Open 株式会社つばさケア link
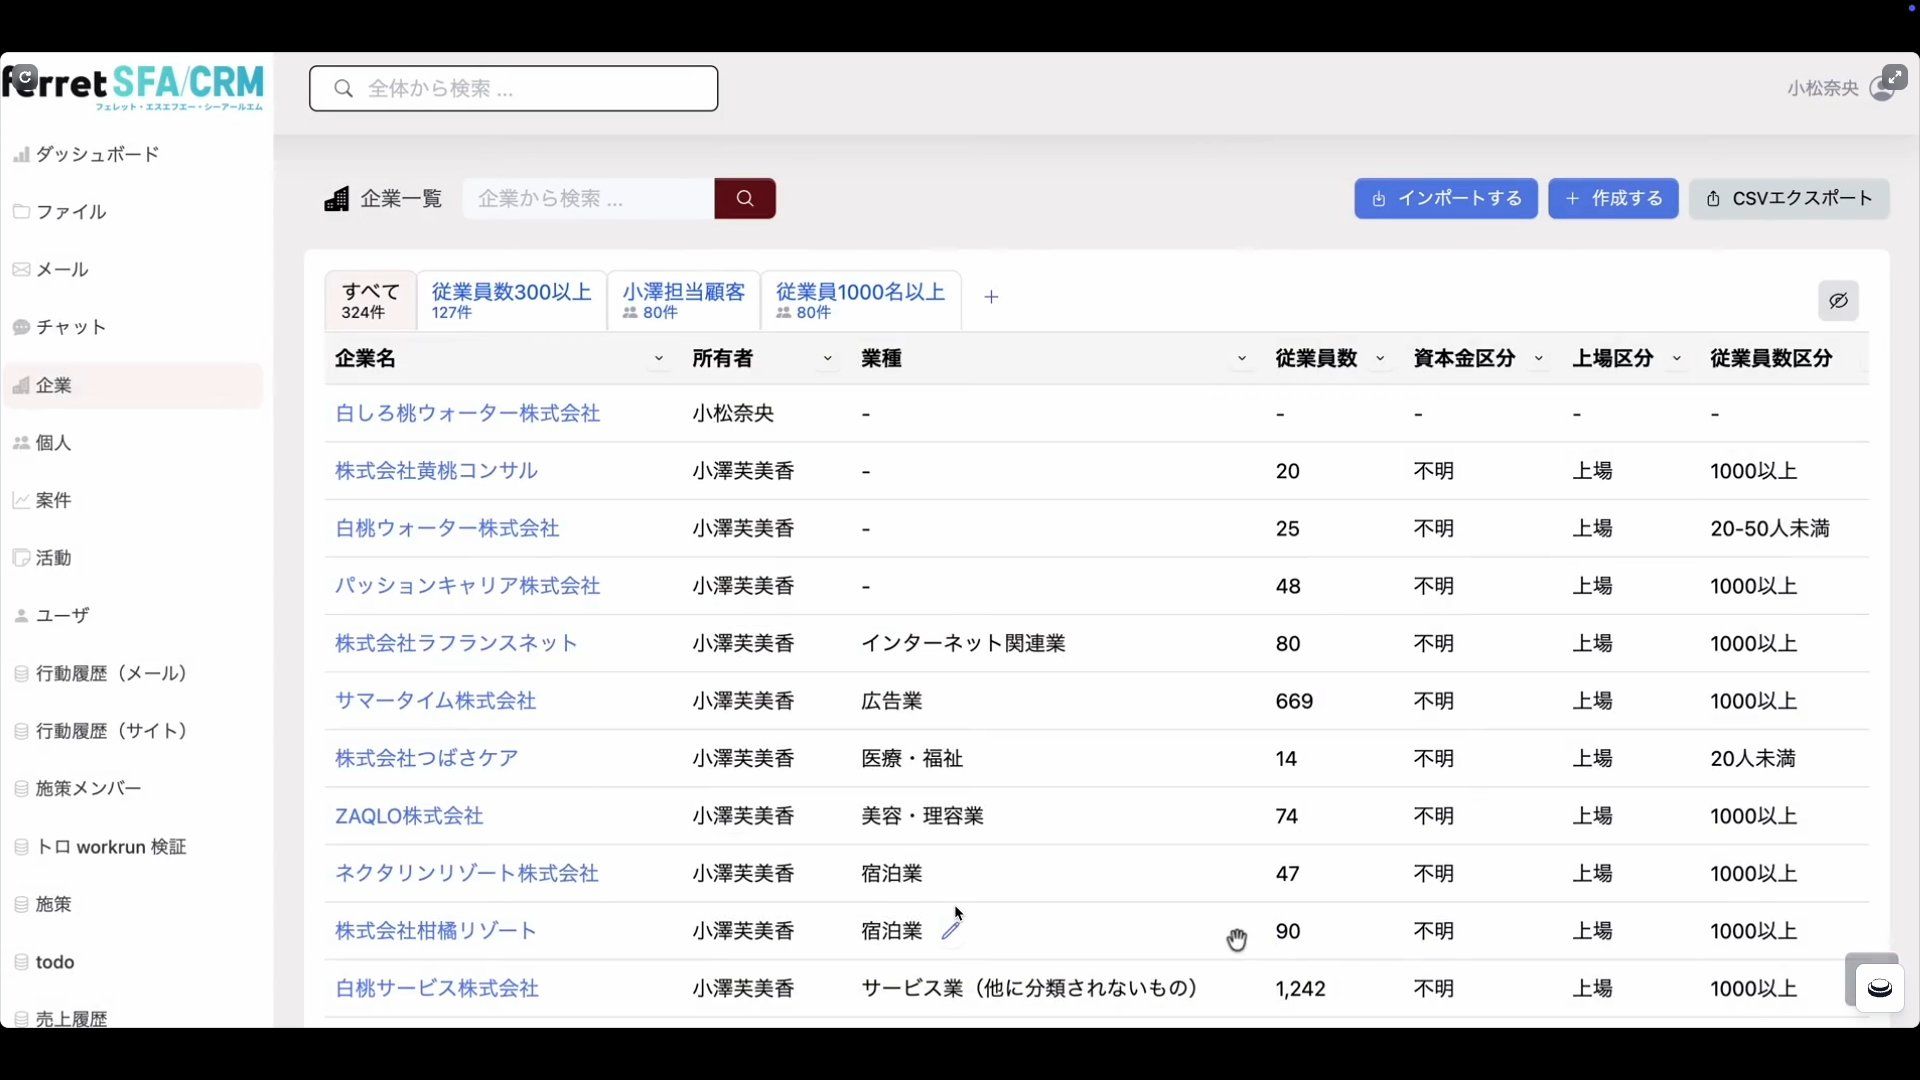 [x=426, y=758]
